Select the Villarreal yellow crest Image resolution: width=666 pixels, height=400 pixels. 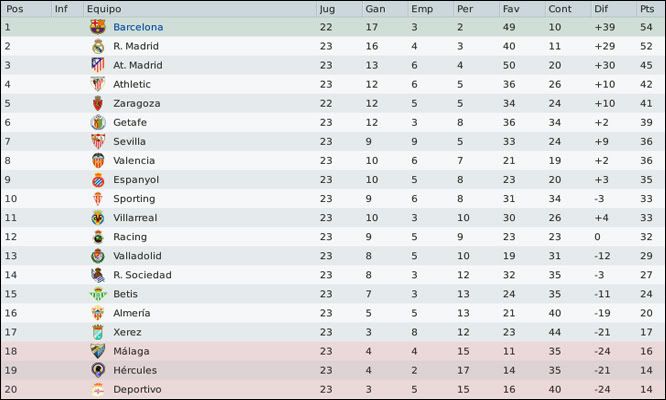point(98,218)
